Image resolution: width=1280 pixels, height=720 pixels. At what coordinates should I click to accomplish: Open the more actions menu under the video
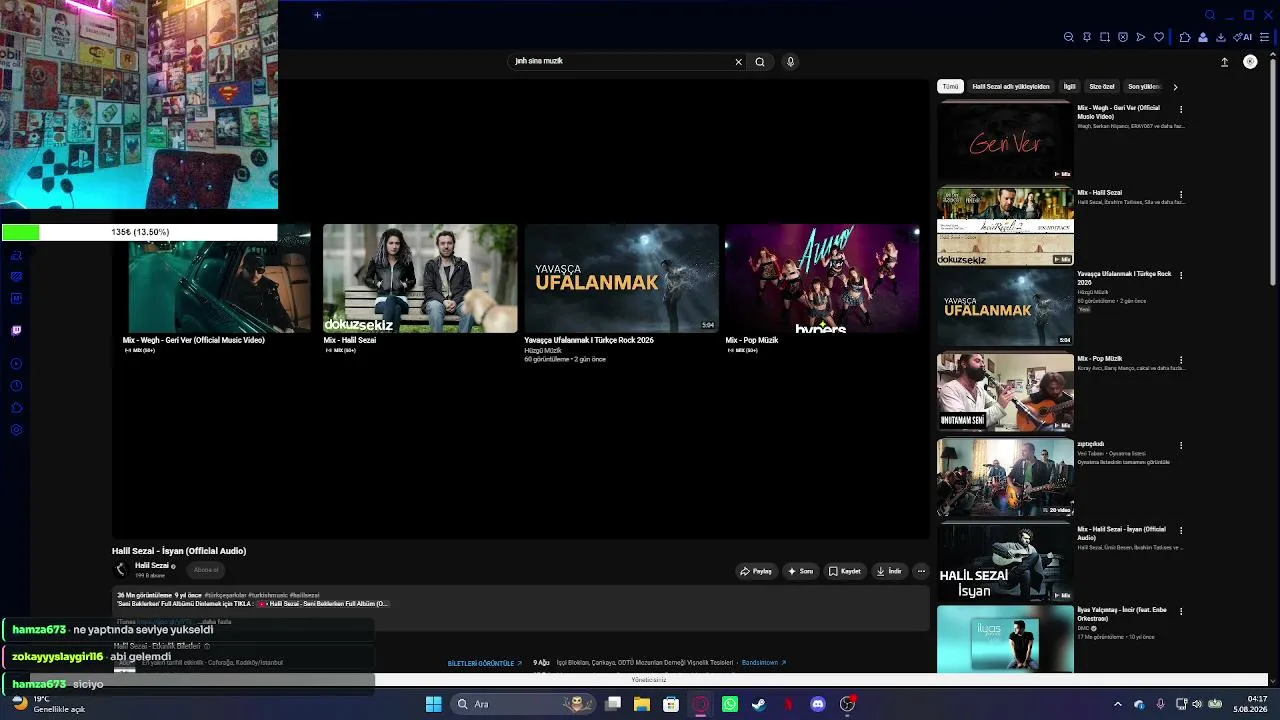tap(921, 571)
